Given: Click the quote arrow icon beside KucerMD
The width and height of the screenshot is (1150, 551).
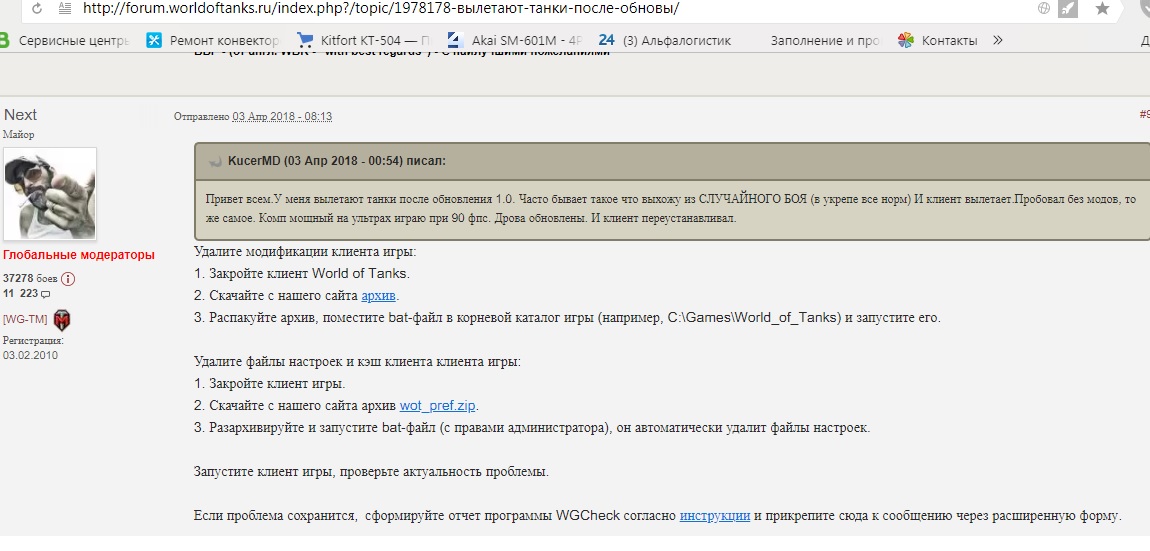Looking at the screenshot, I should click(214, 161).
